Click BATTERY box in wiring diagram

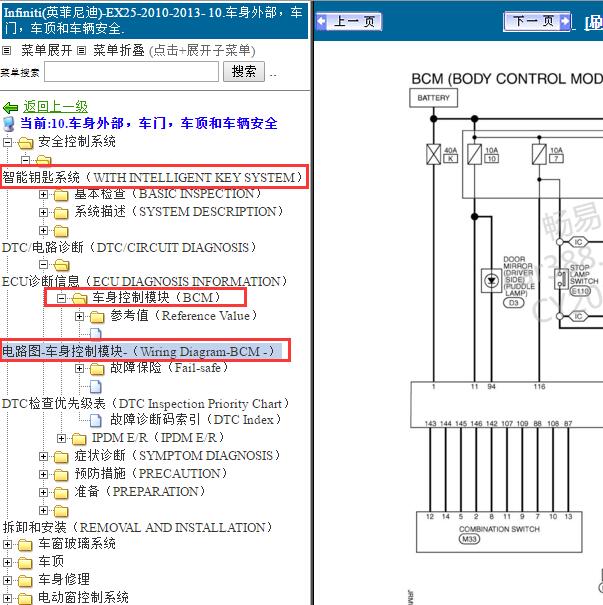(434, 98)
